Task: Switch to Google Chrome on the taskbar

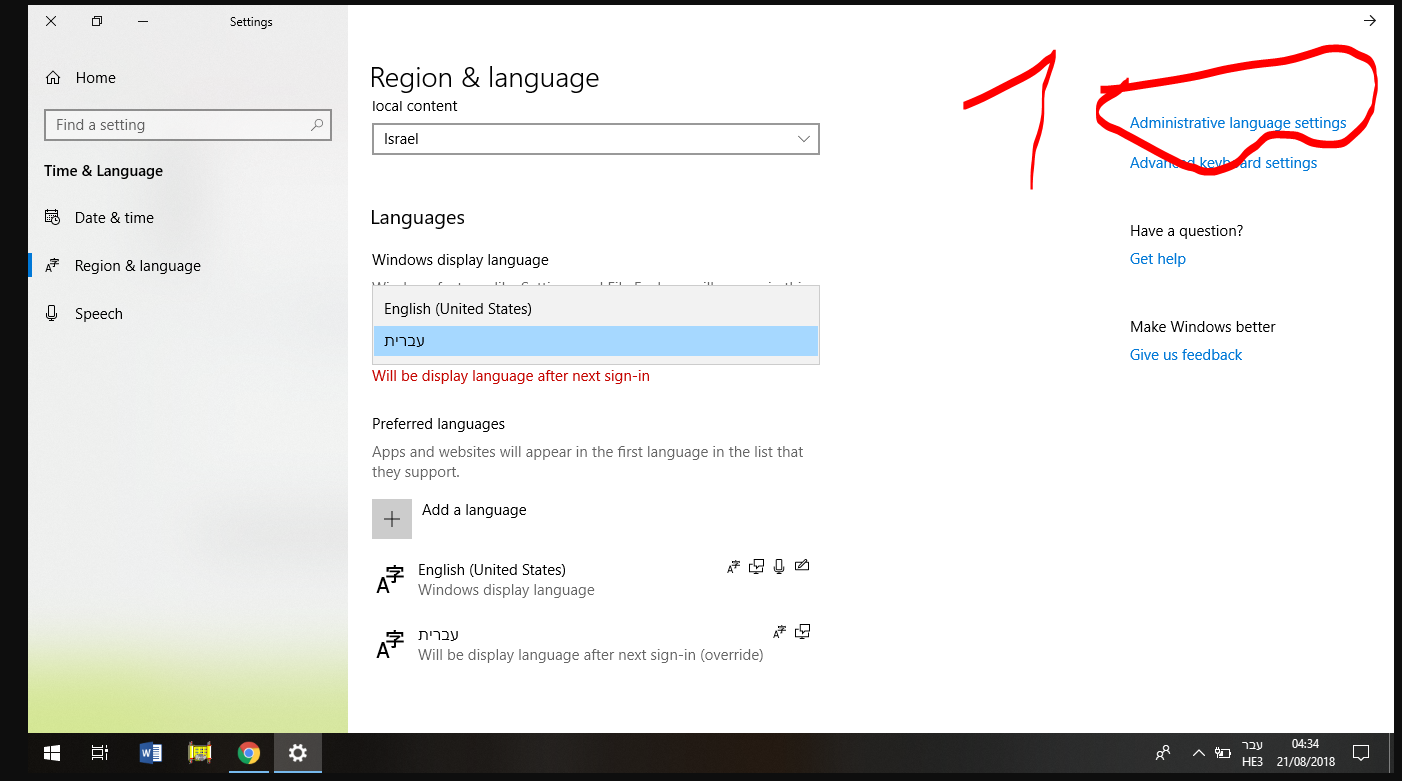Action: [249, 753]
